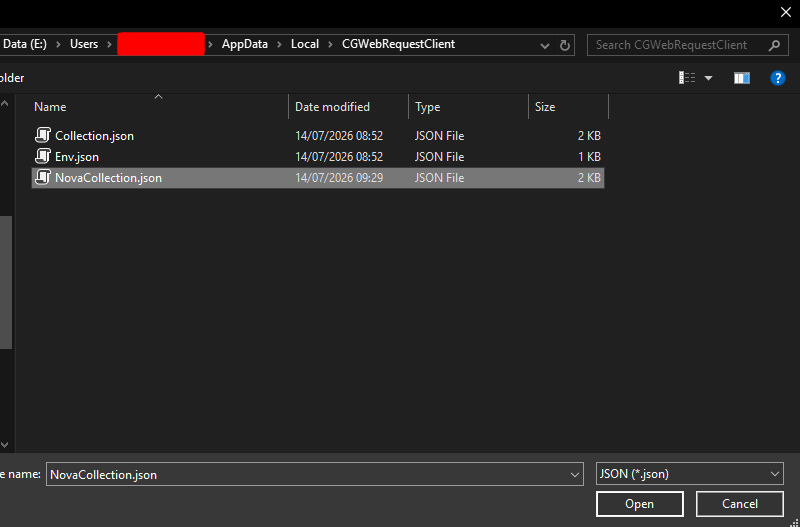
Task: Sort files by the Name column
Action: [x=50, y=107]
